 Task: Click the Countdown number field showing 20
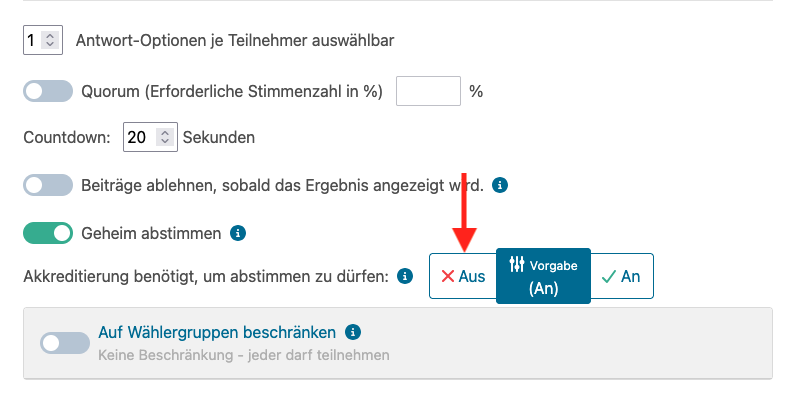pos(150,137)
